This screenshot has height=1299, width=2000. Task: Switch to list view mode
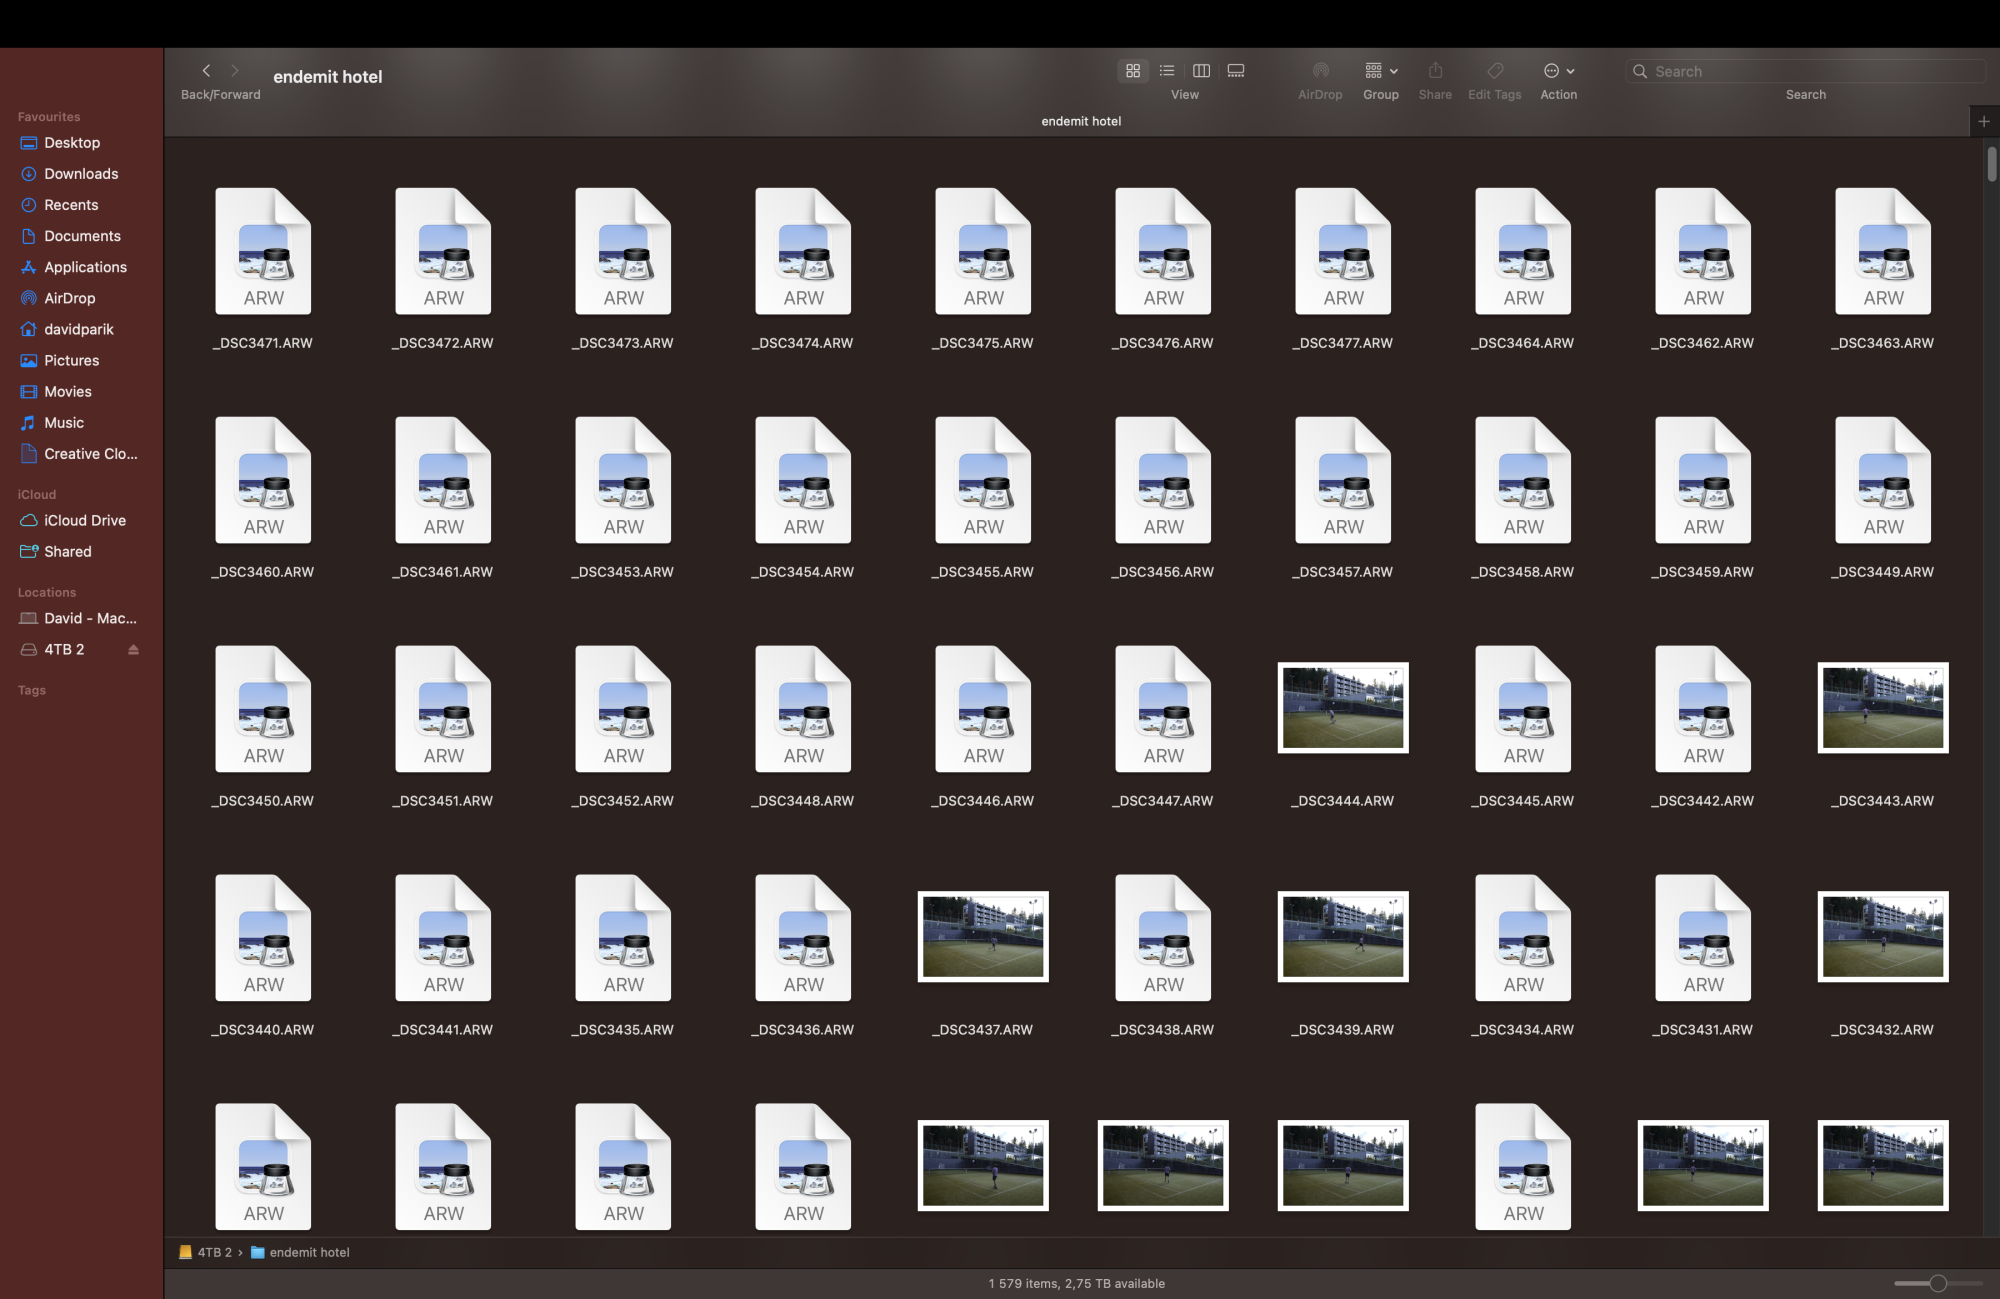coord(1167,71)
